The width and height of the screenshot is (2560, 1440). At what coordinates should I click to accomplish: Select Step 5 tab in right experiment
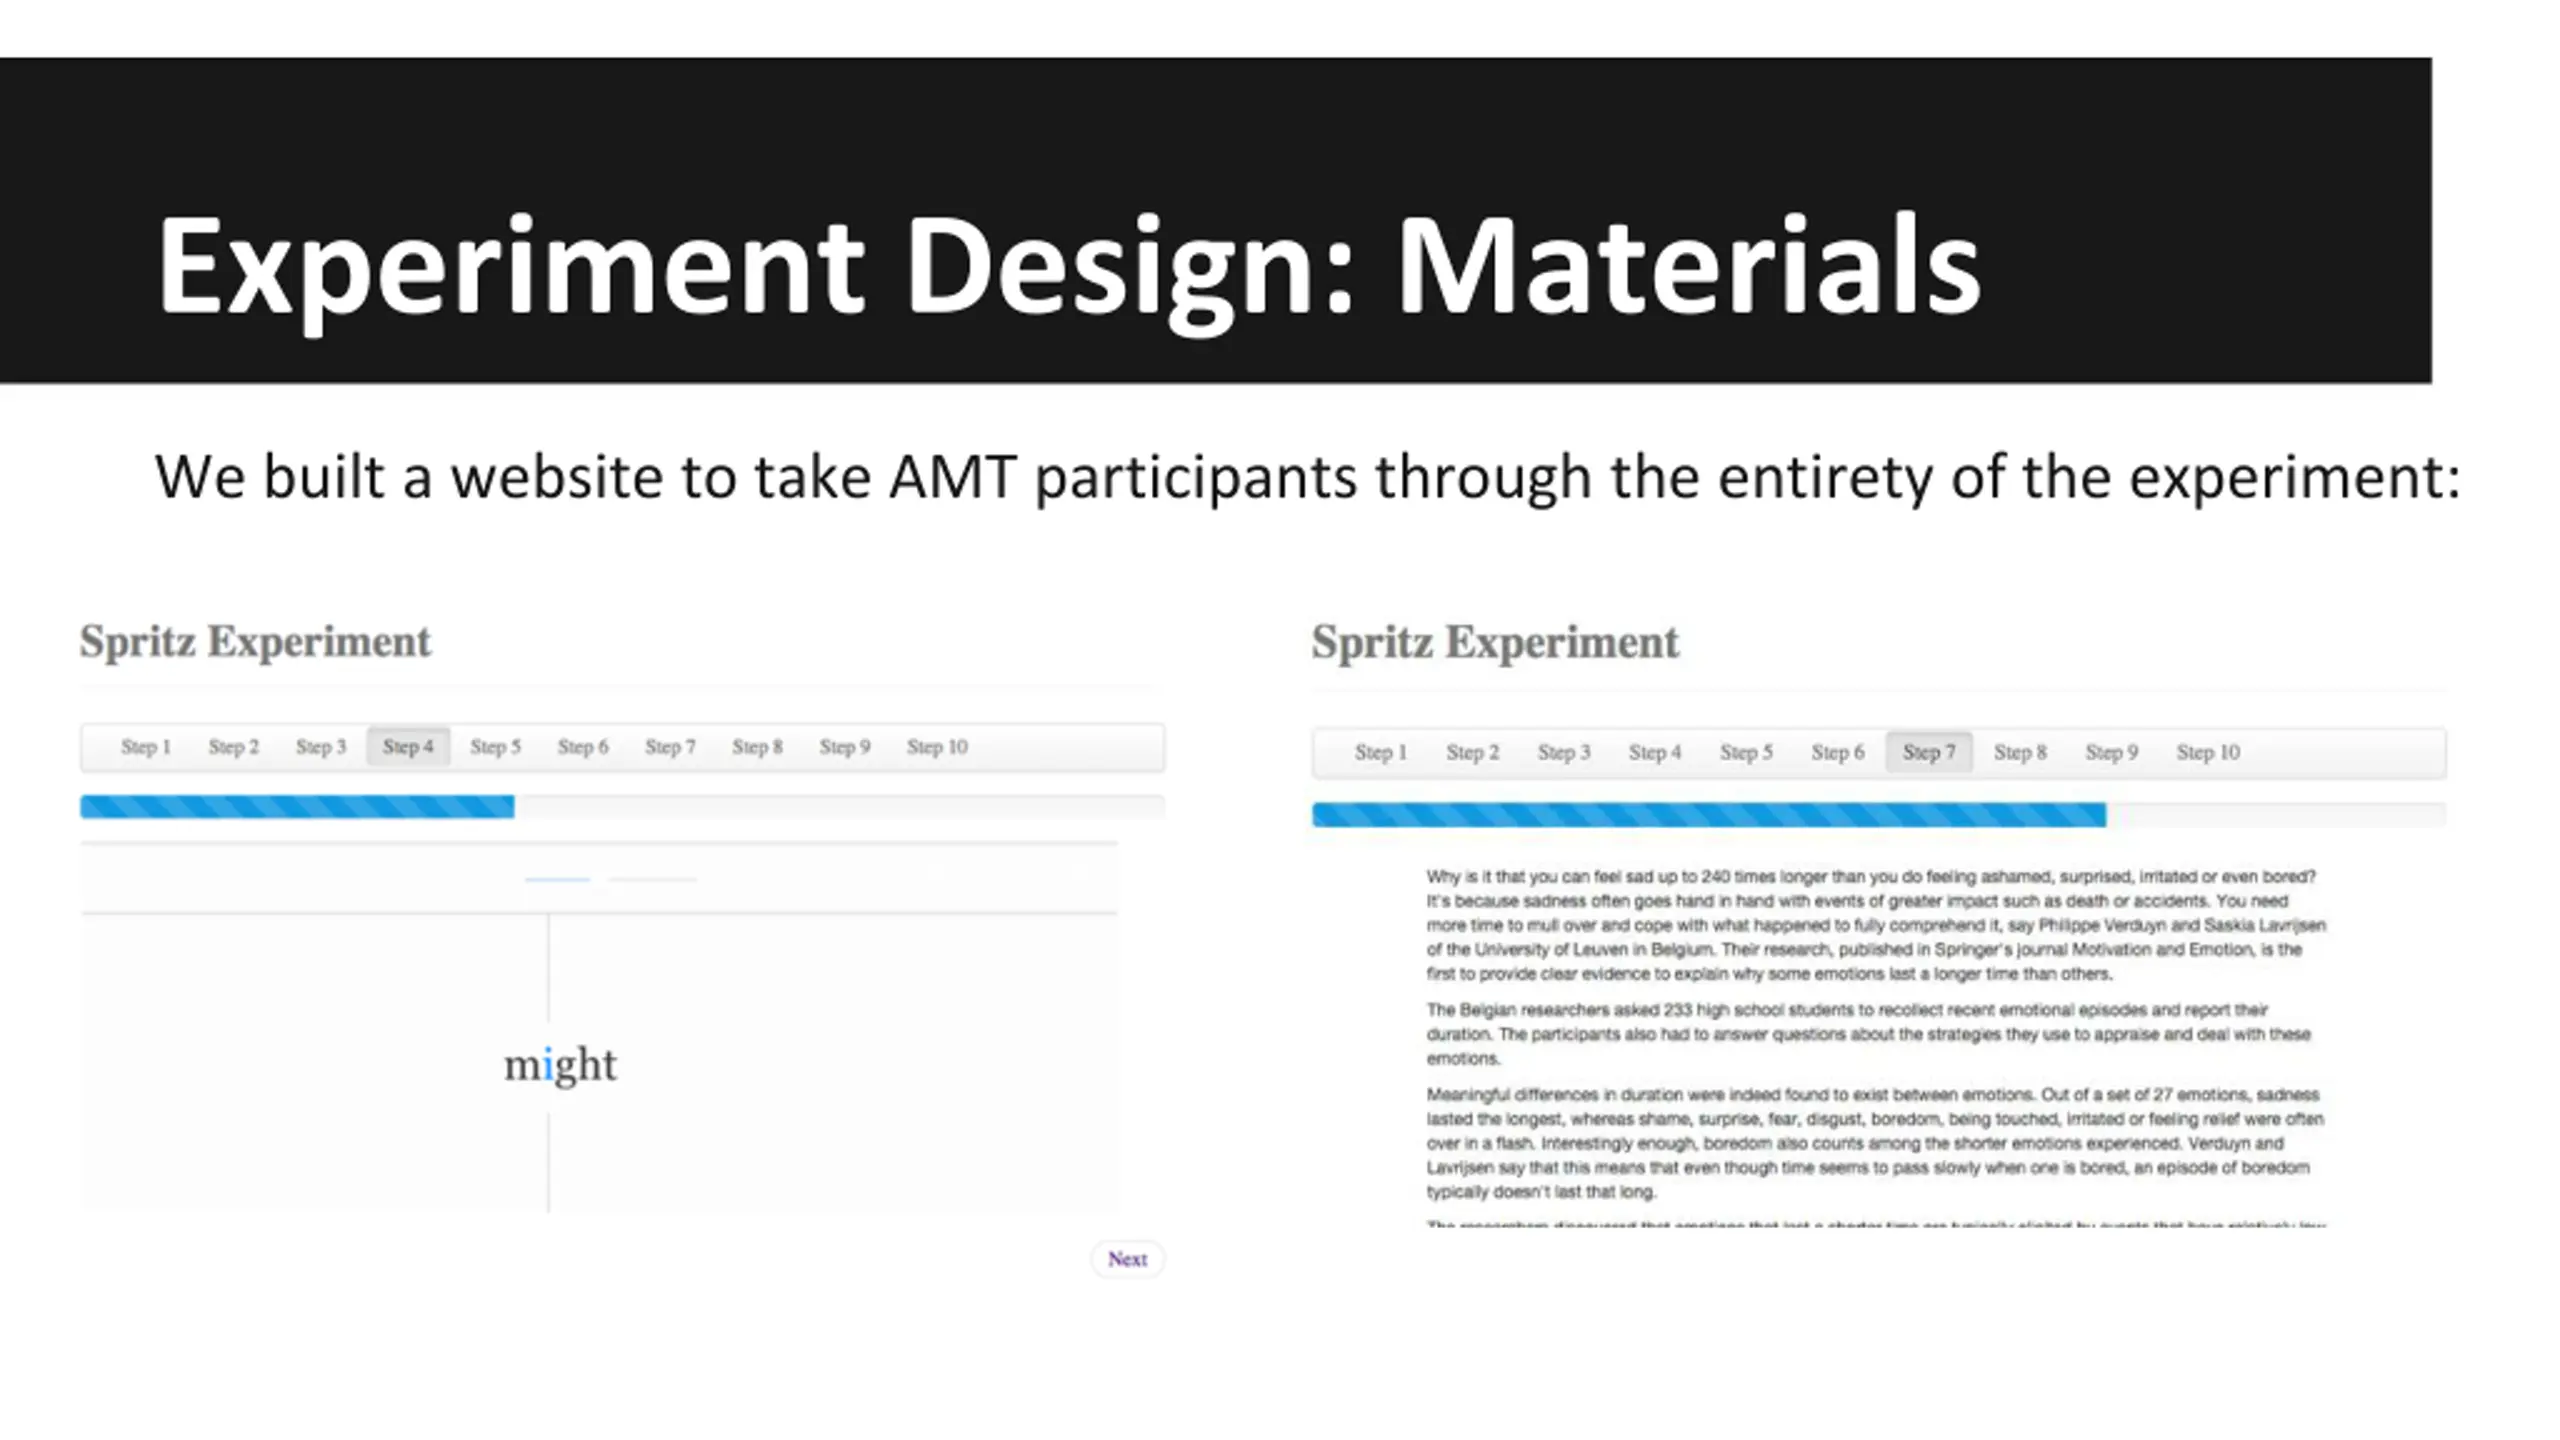pyautogui.click(x=1746, y=752)
